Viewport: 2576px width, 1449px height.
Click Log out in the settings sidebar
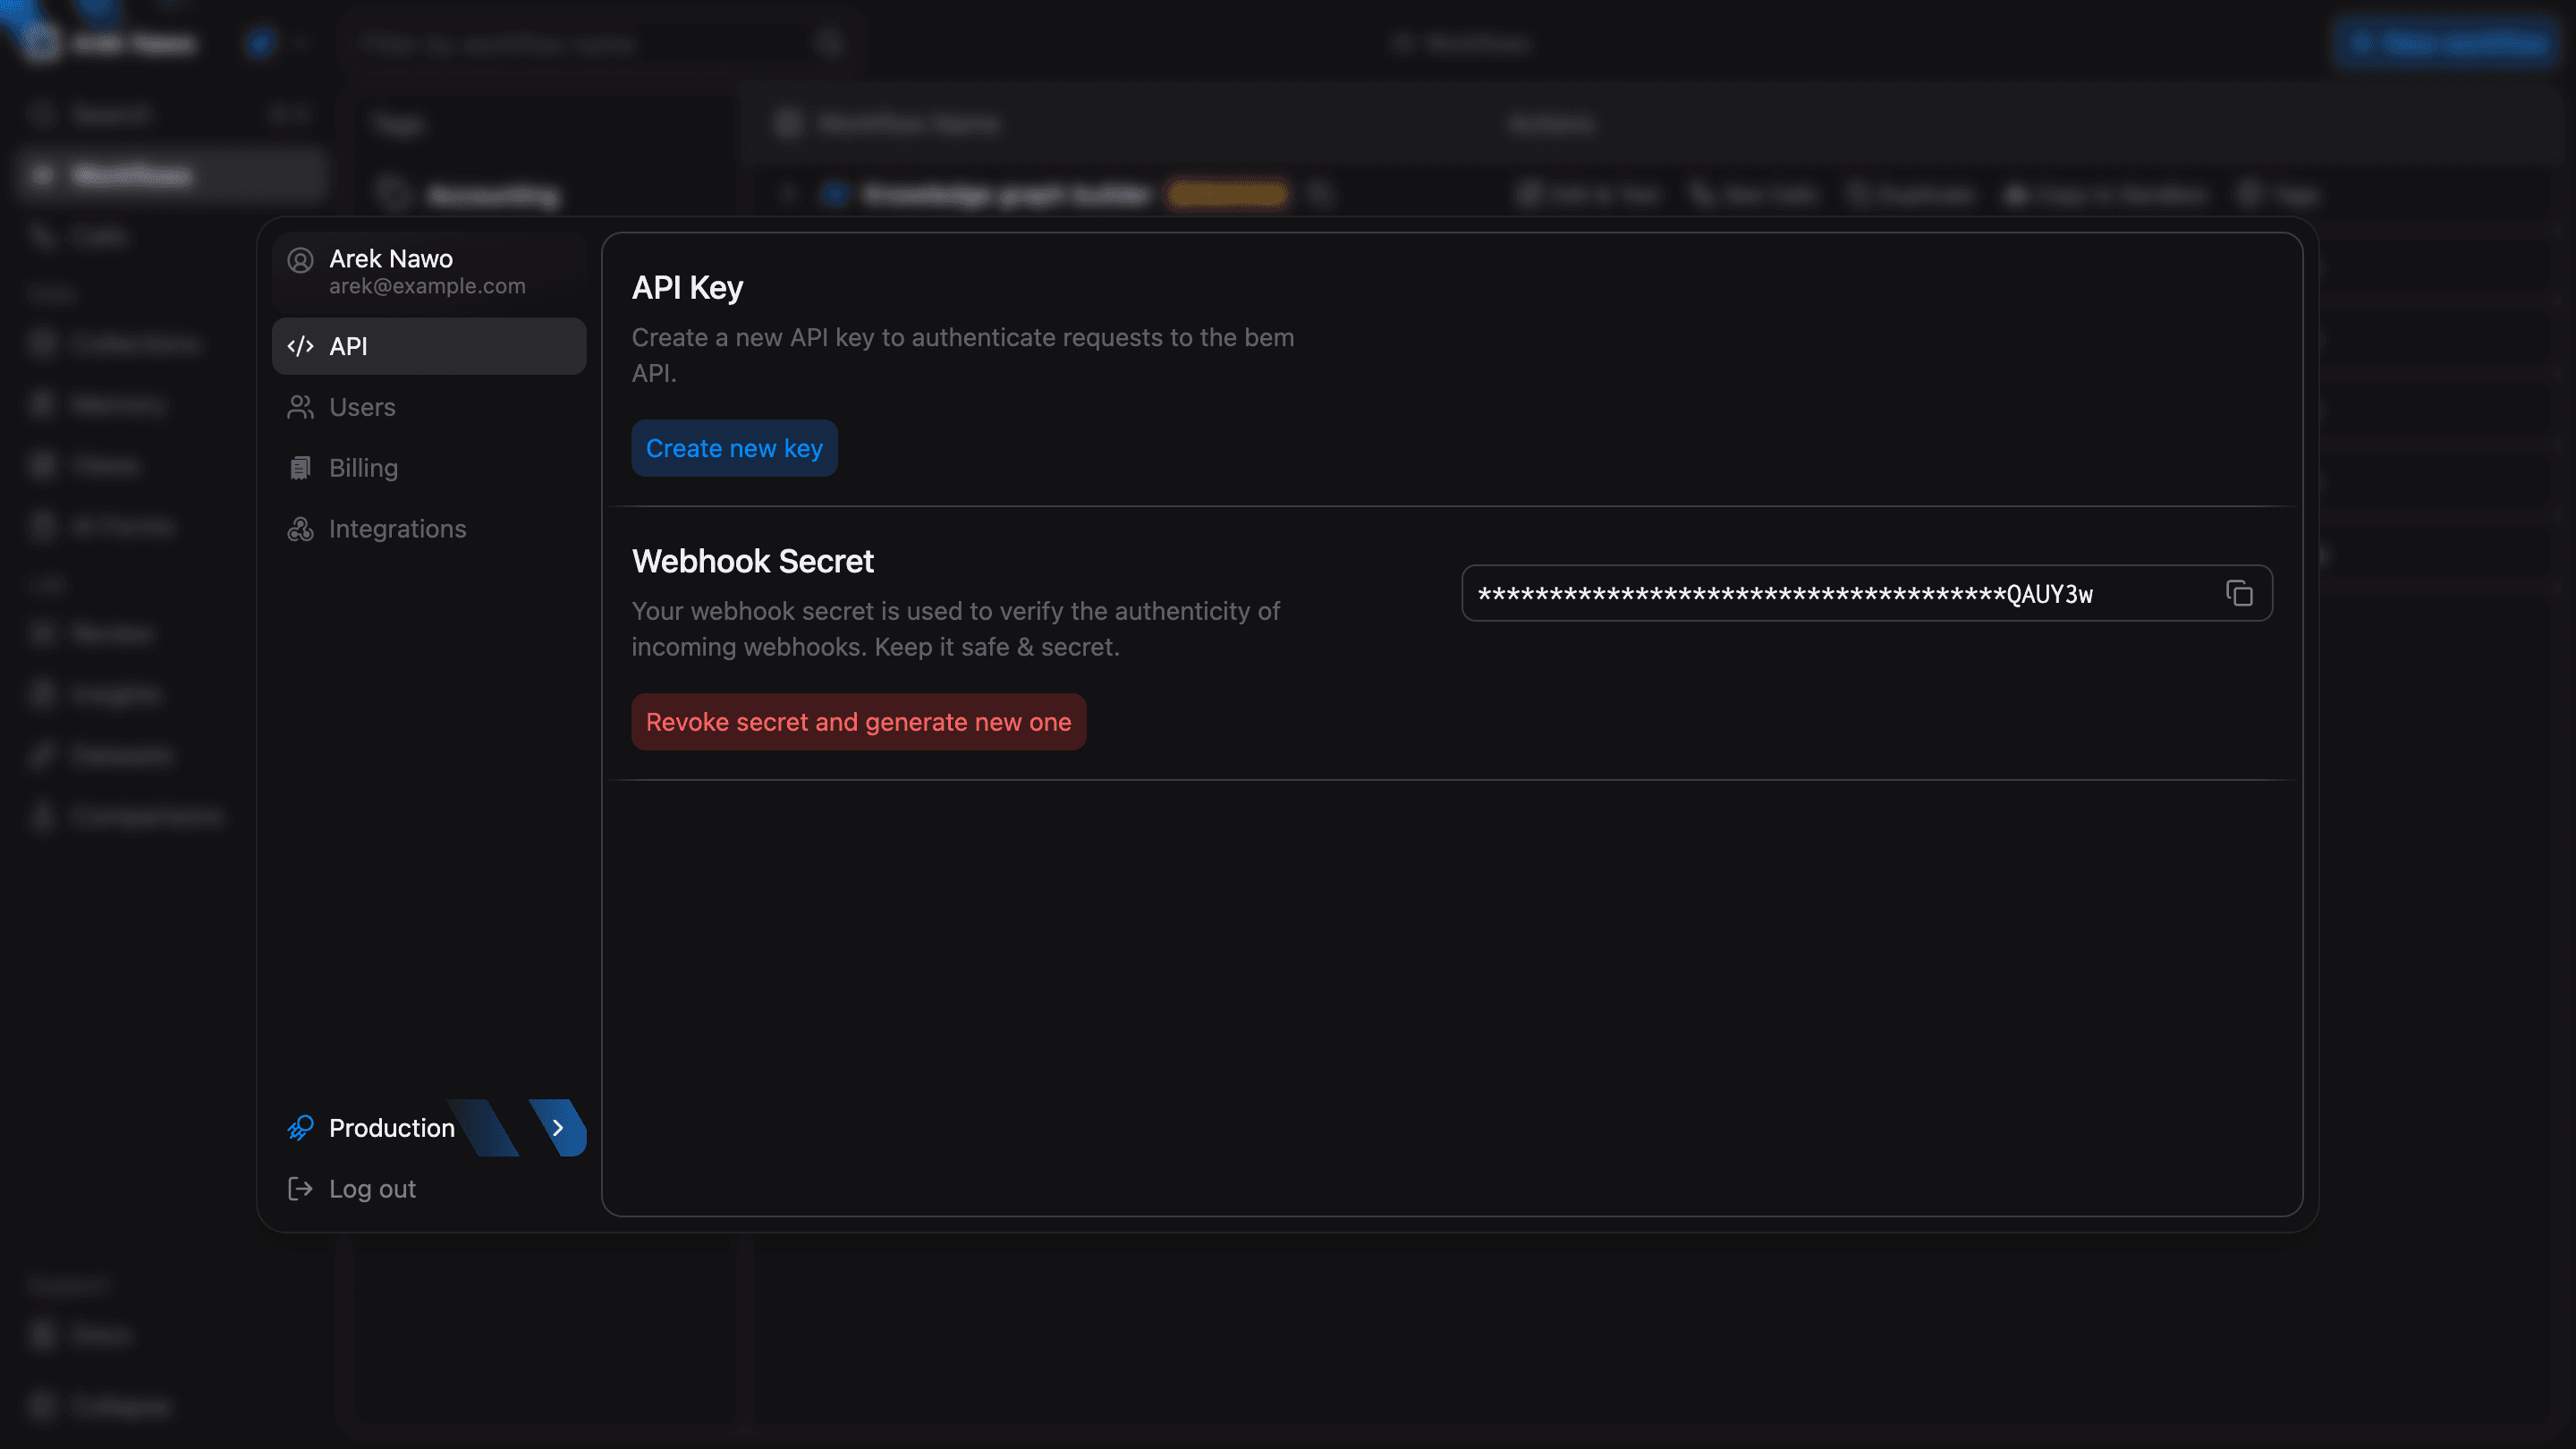click(x=429, y=1189)
